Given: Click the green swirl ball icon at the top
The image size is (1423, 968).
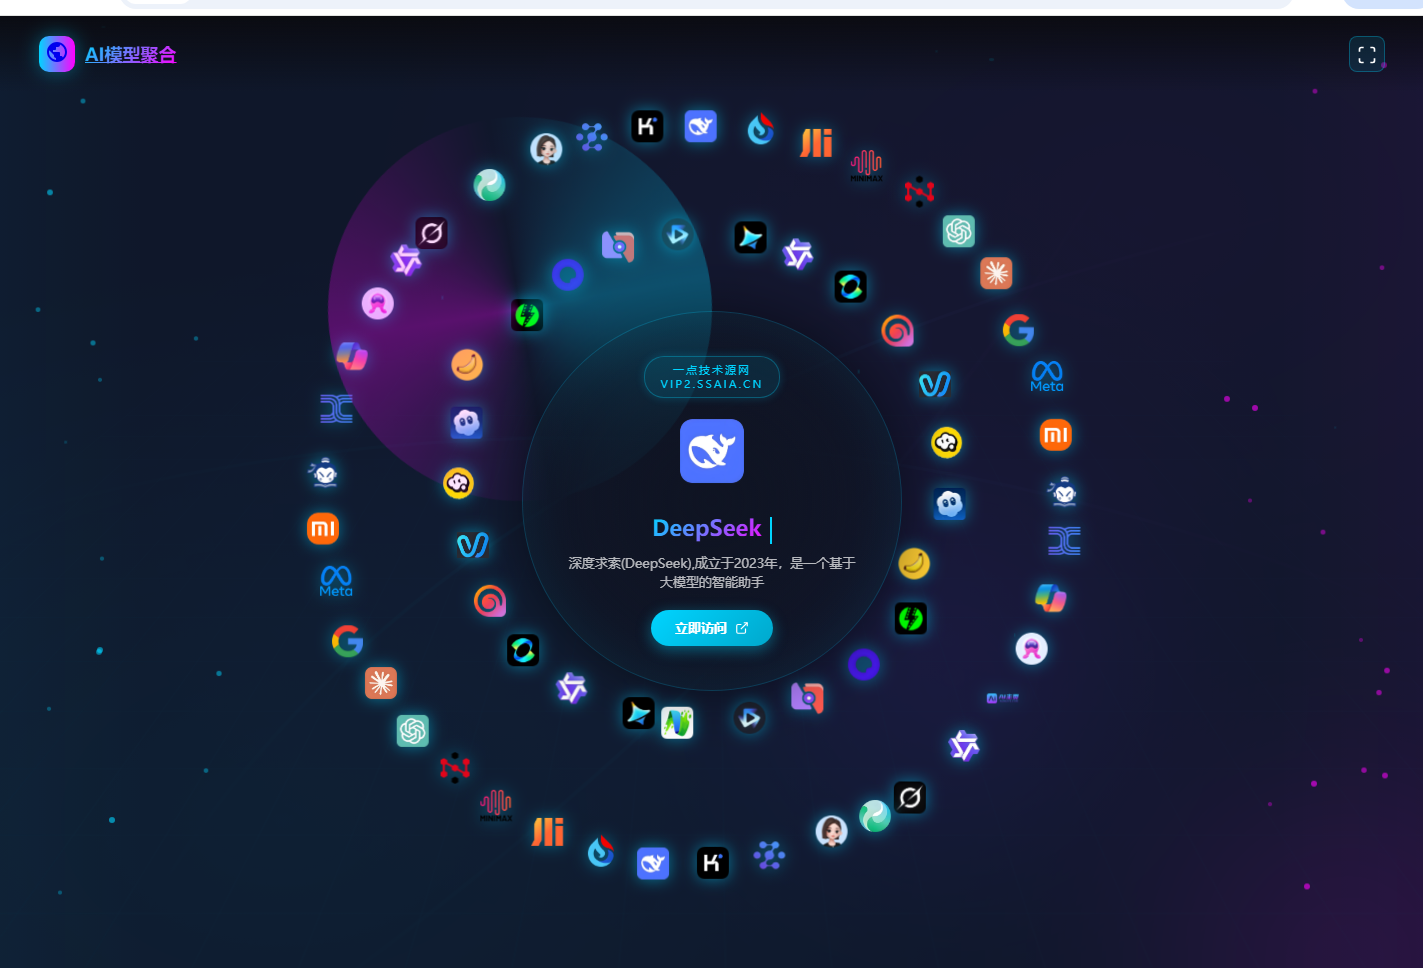Looking at the screenshot, I should click(x=489, y=185).
